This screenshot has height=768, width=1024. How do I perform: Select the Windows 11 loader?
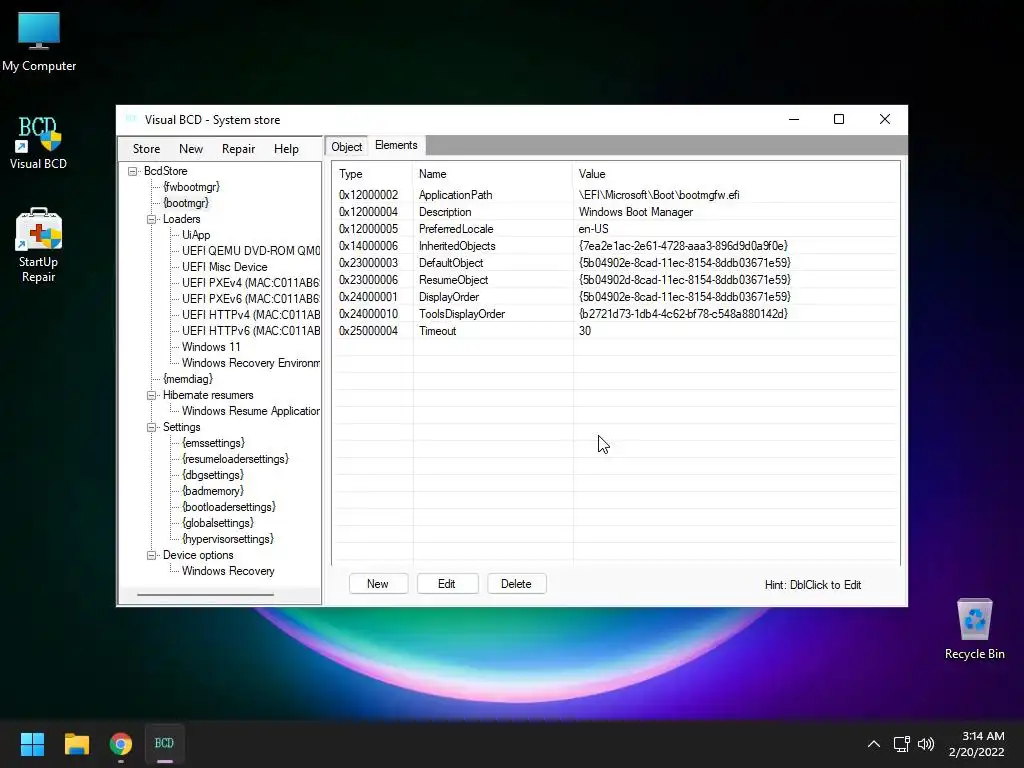211,347
